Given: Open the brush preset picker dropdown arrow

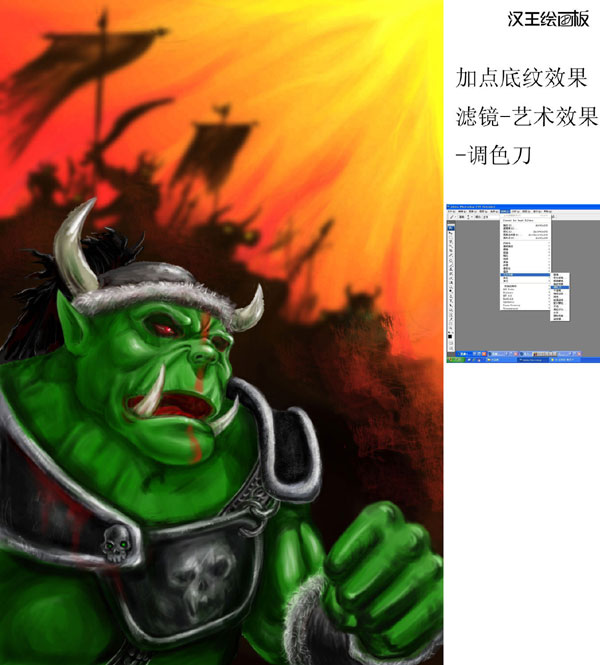Looking at the screenshot, I should click(x=470, y=217).
